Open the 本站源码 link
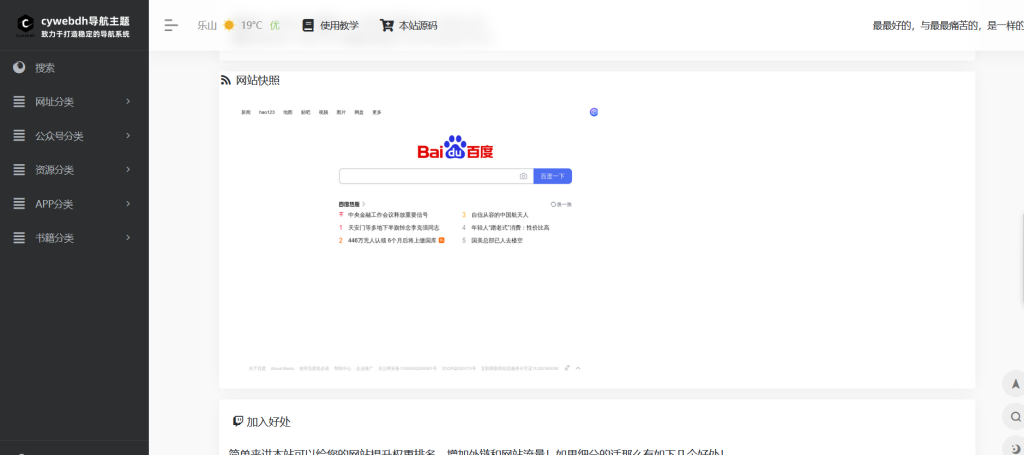The width and height of the screenshot is (1024, 455). point(409,25)
